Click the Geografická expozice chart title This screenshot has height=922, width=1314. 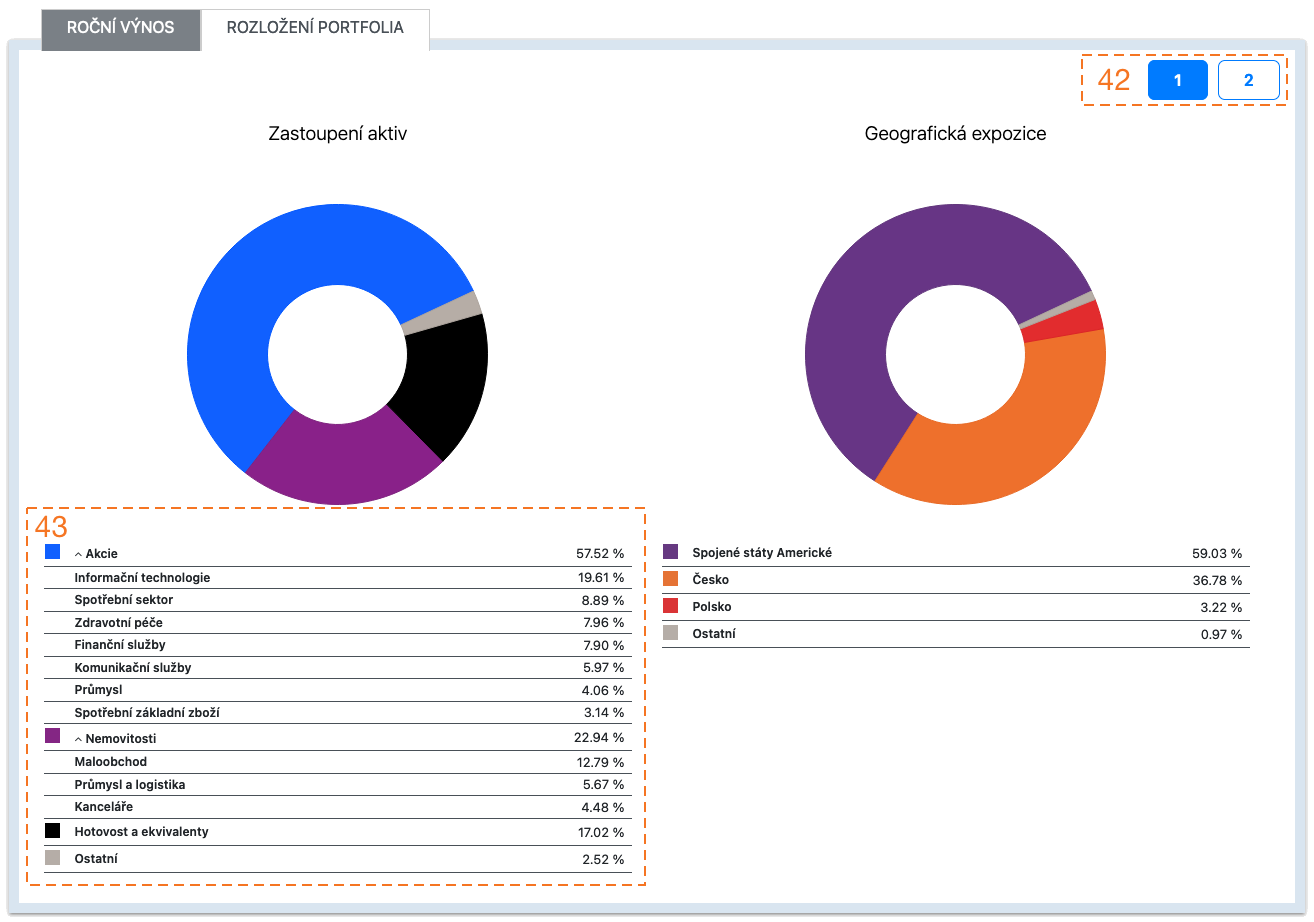click(955, 133)
